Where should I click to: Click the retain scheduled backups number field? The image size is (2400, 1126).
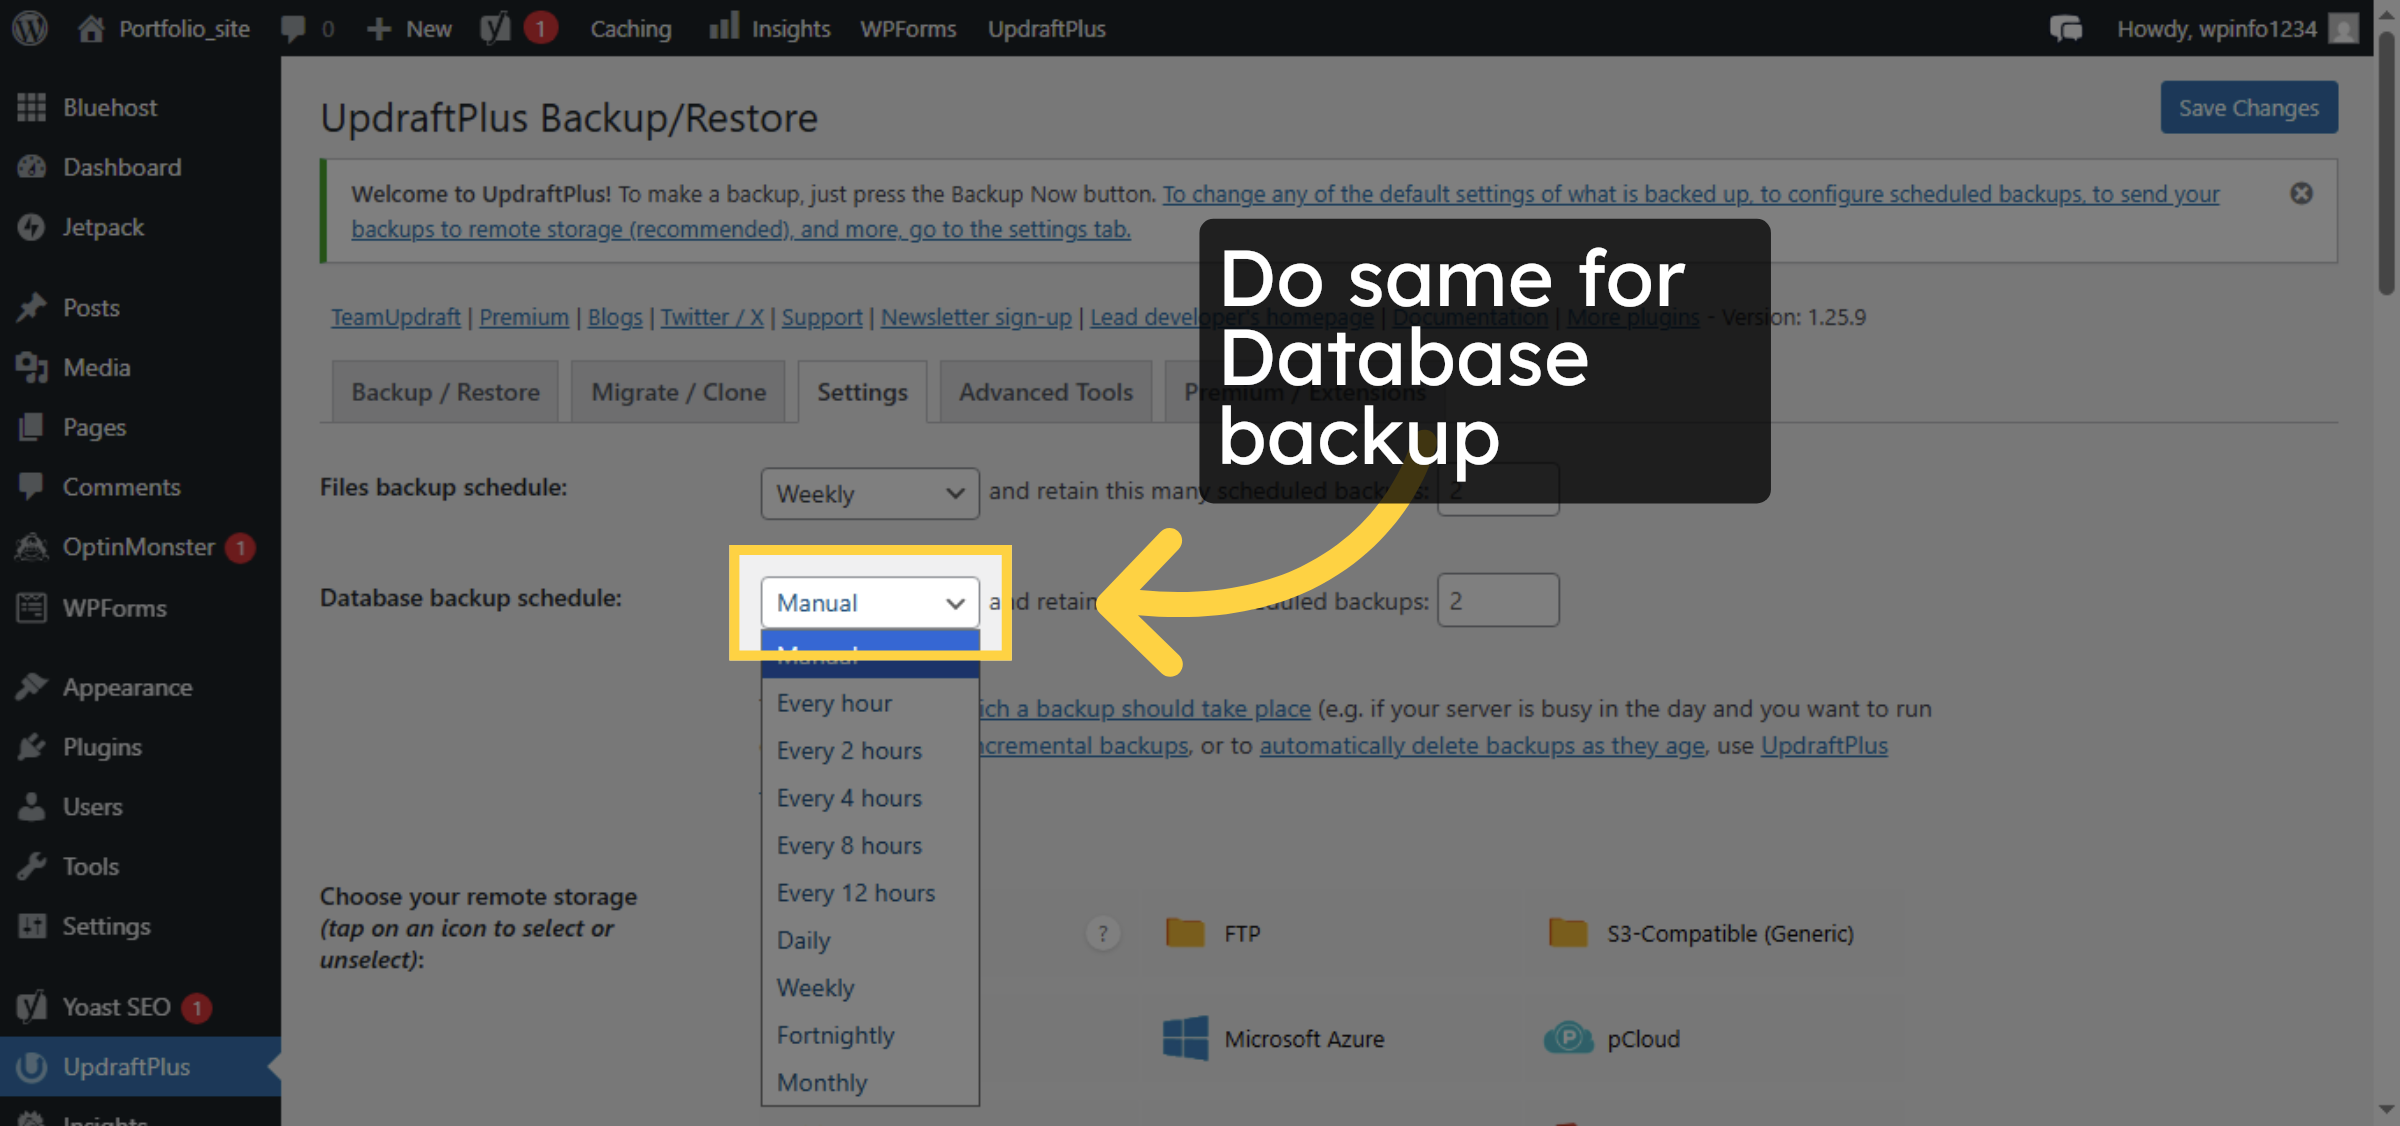[1498, 600]
